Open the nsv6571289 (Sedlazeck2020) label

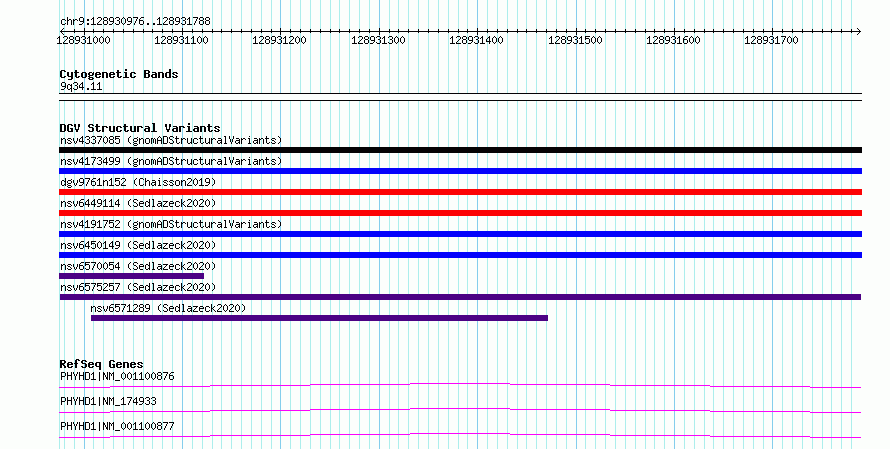click(168, 308)
